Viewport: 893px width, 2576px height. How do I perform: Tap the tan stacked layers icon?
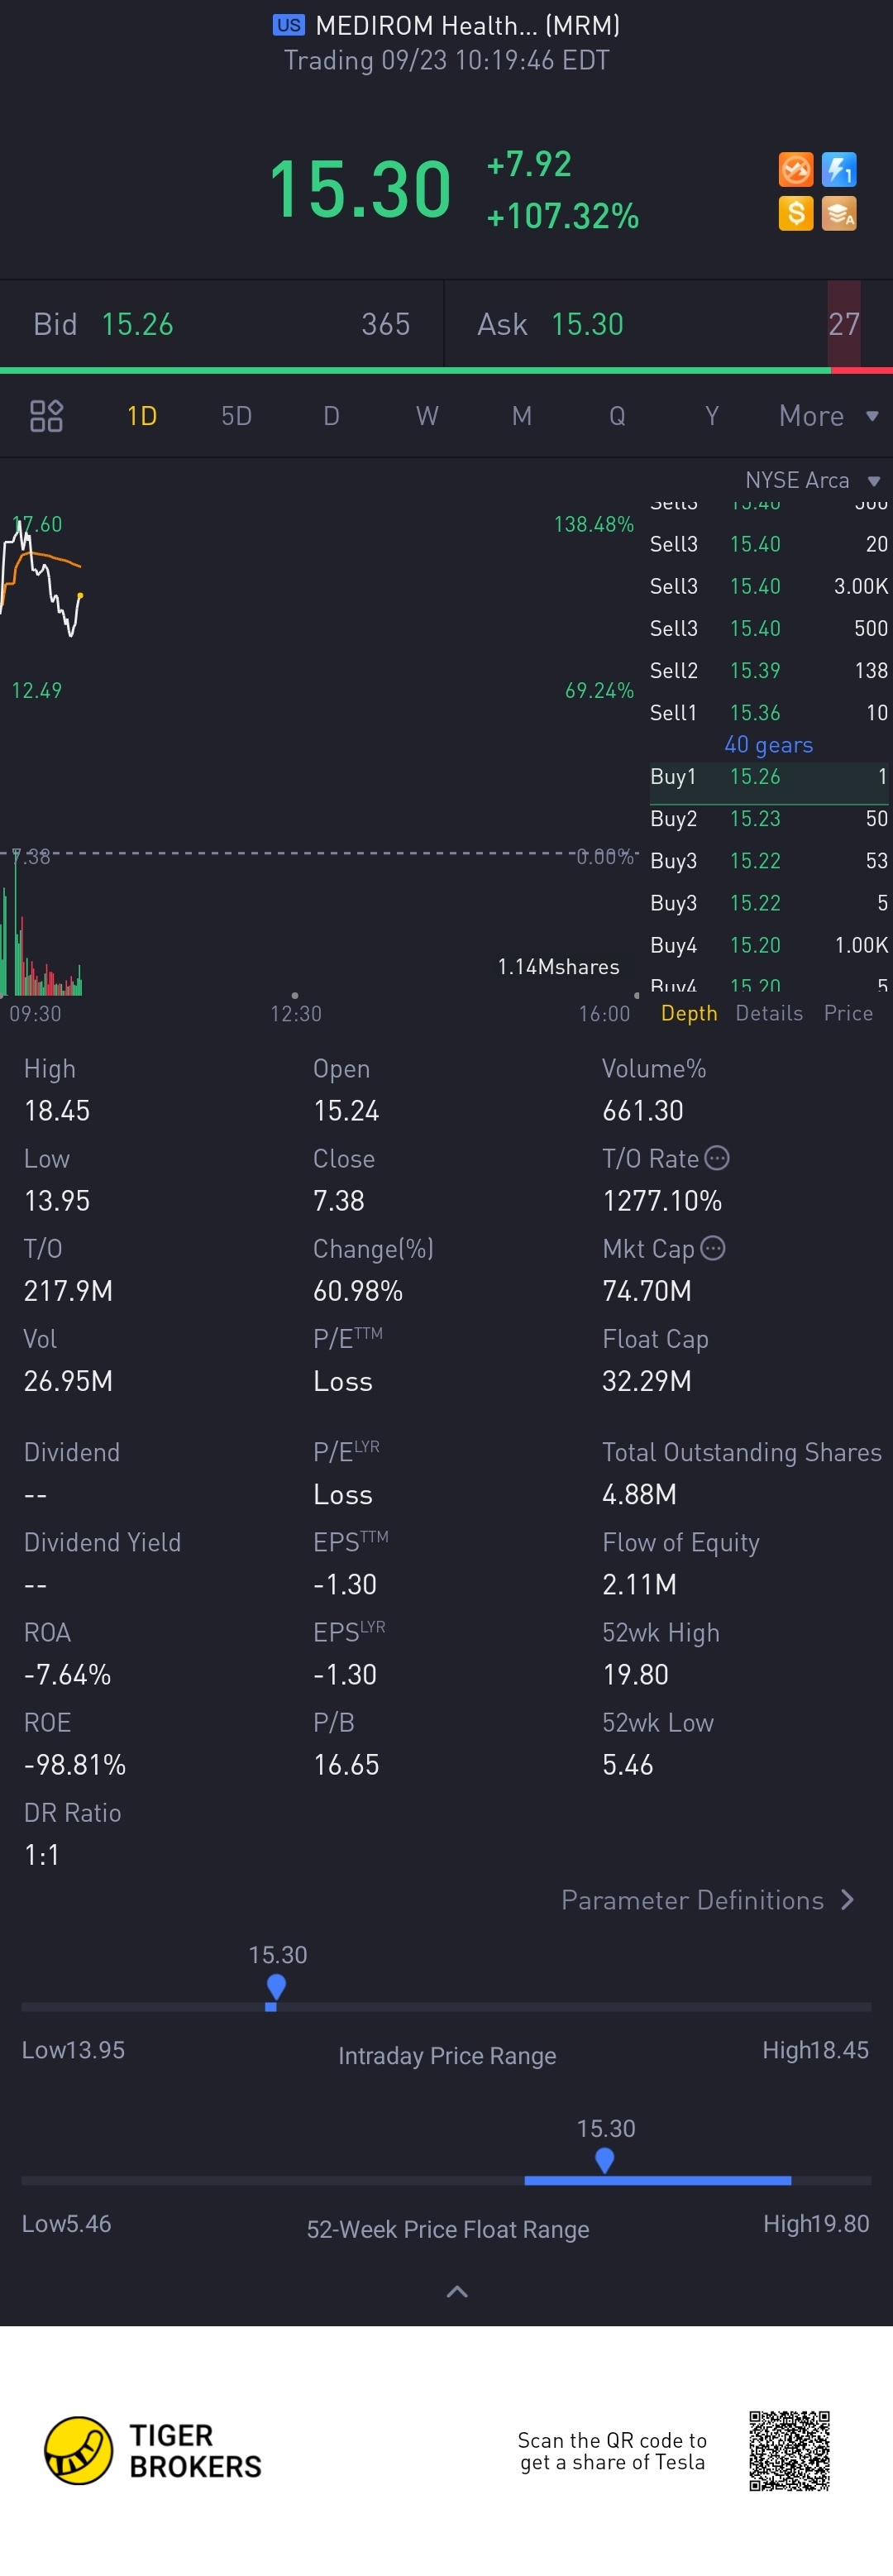tap(839, 213)
